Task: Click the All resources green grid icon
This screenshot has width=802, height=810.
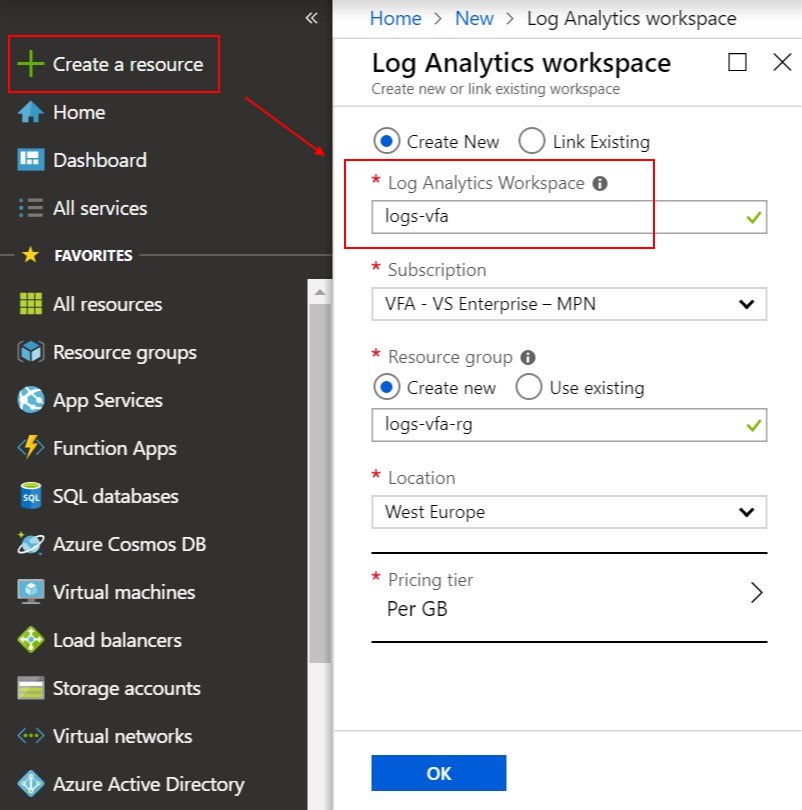Action: tap(30, 304)
